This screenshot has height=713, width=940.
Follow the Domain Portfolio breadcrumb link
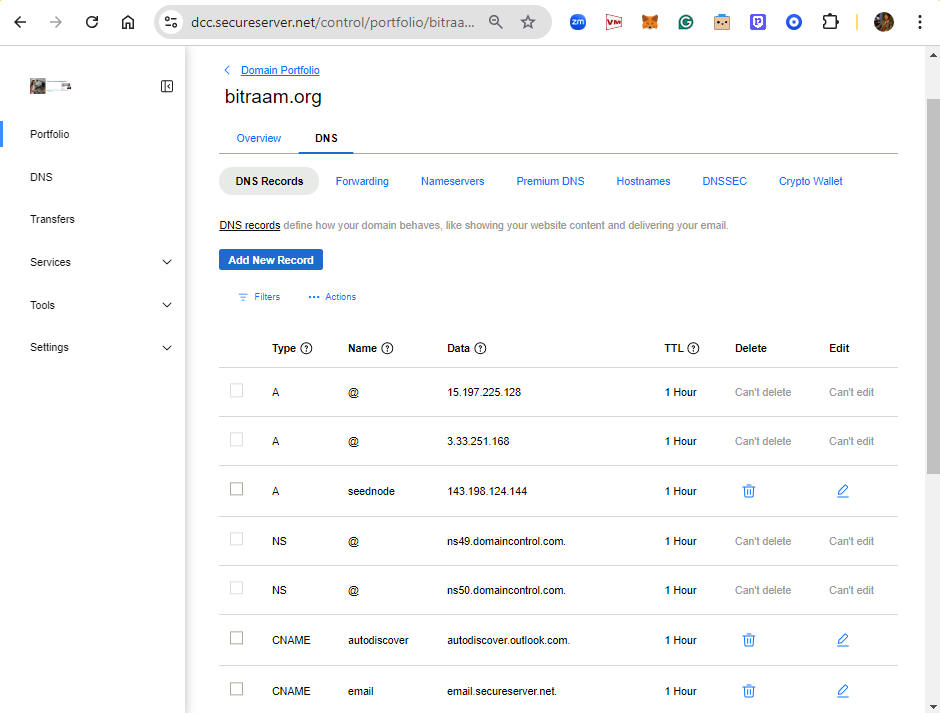point(280,70)
